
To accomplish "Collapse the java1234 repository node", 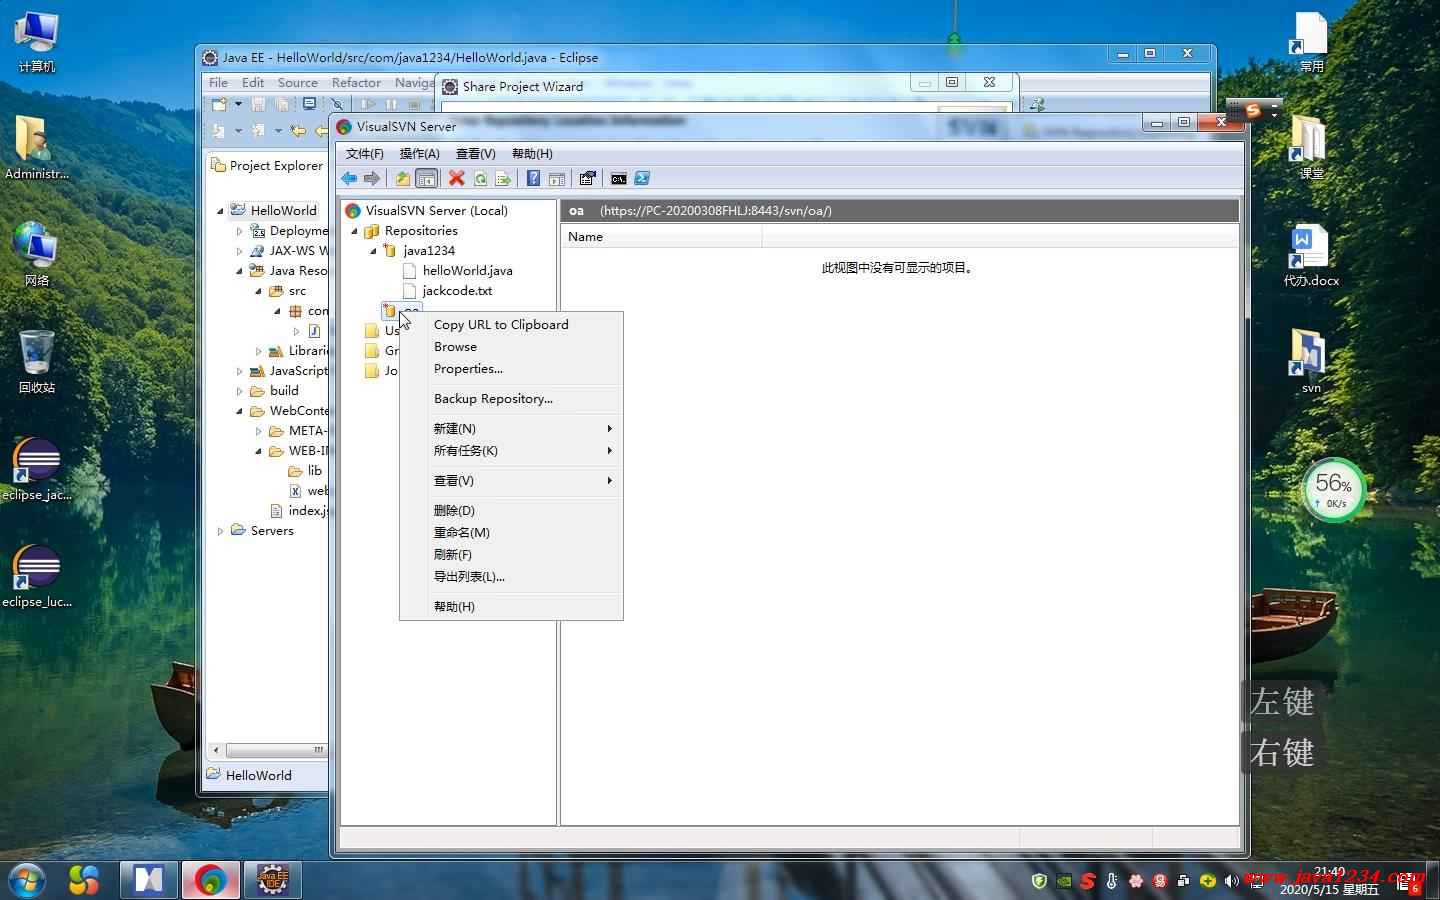I will point(373,251).
